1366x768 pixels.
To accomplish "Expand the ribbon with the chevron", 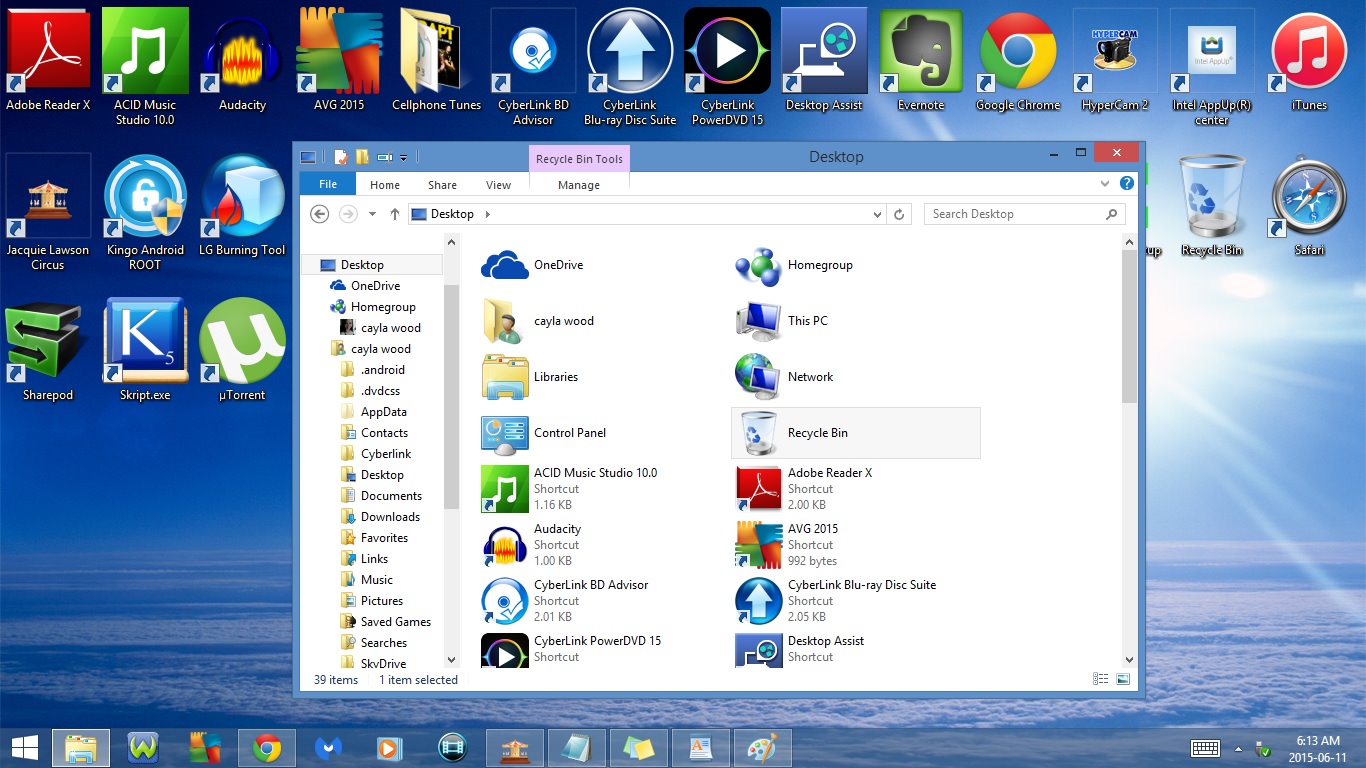I will 1105,184.
